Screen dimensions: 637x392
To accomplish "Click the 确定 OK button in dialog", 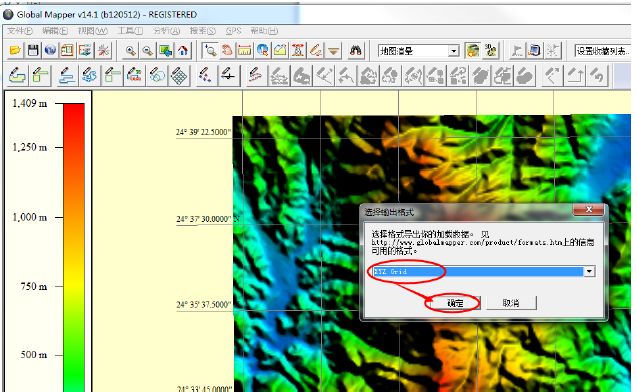I will click(x=455, y=303).
